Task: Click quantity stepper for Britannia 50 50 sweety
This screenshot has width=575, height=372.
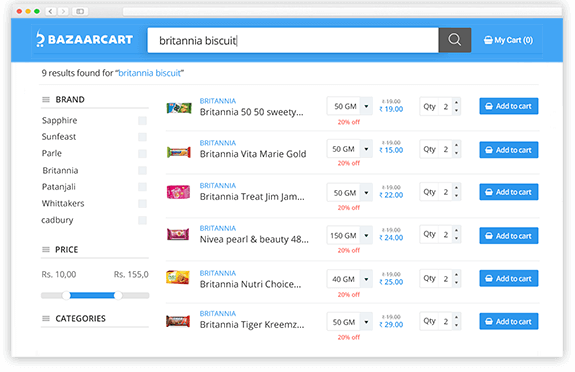Action: pyautogui.click(x=457, y=106)
